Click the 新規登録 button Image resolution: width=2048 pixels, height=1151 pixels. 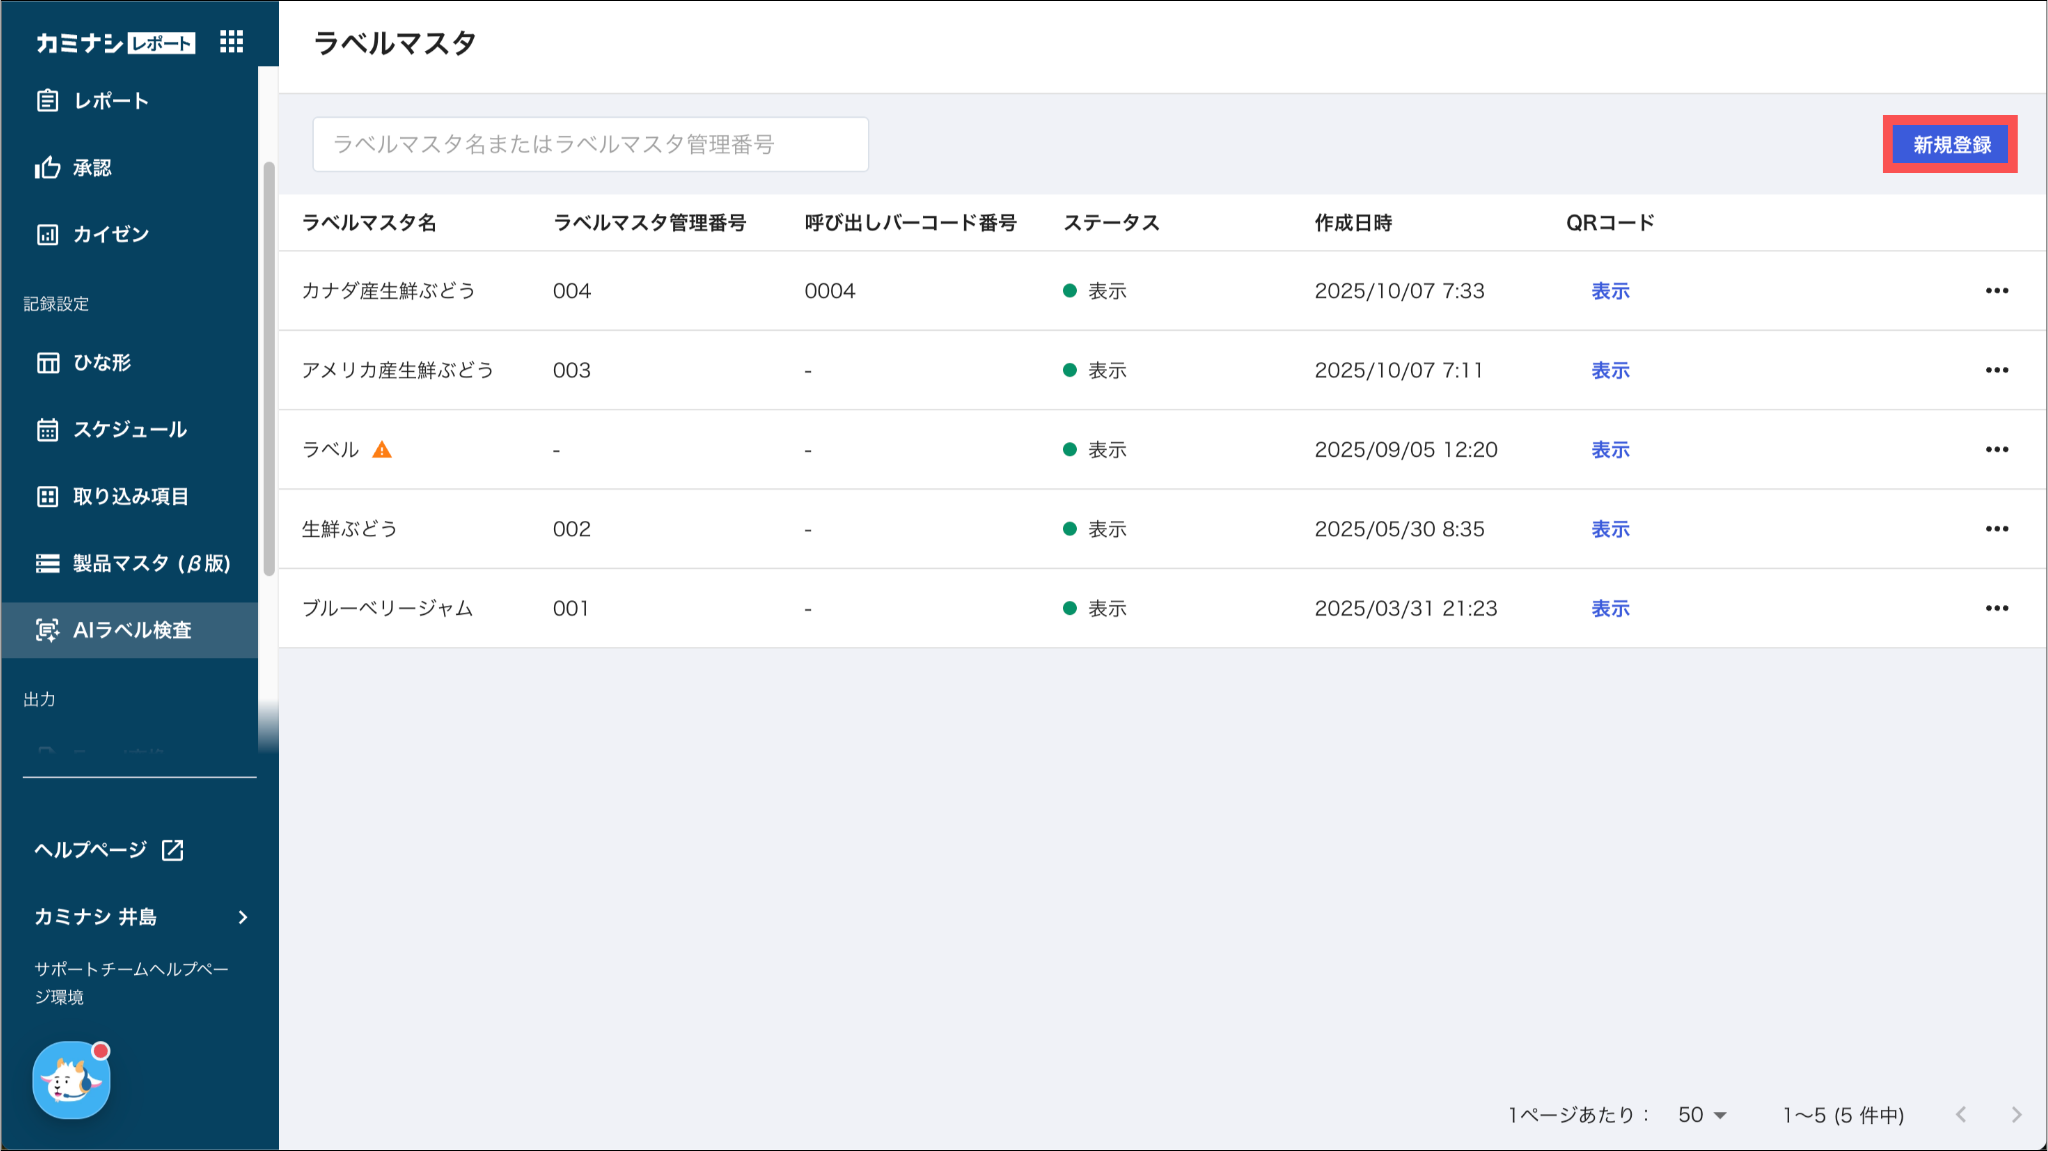point(1951,145)
